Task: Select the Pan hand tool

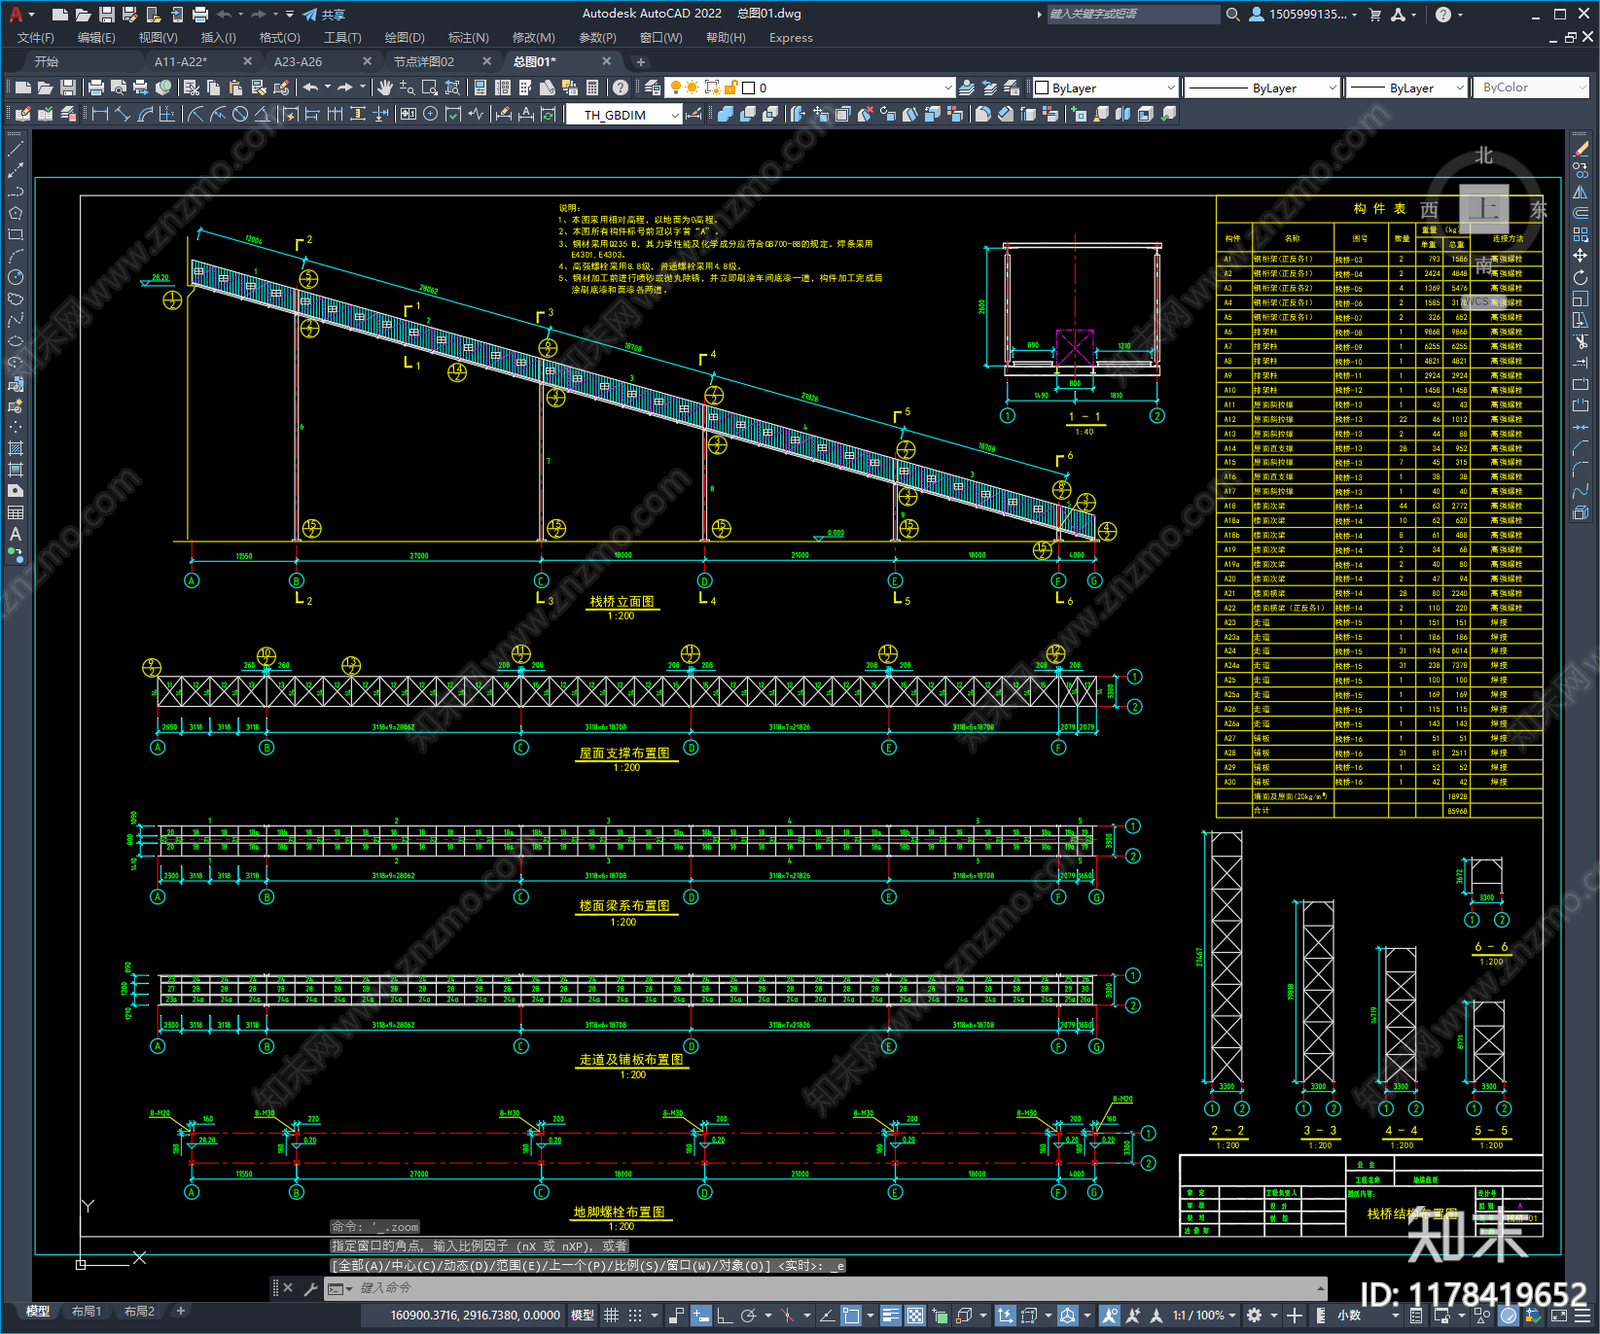Action: (385, 88)
